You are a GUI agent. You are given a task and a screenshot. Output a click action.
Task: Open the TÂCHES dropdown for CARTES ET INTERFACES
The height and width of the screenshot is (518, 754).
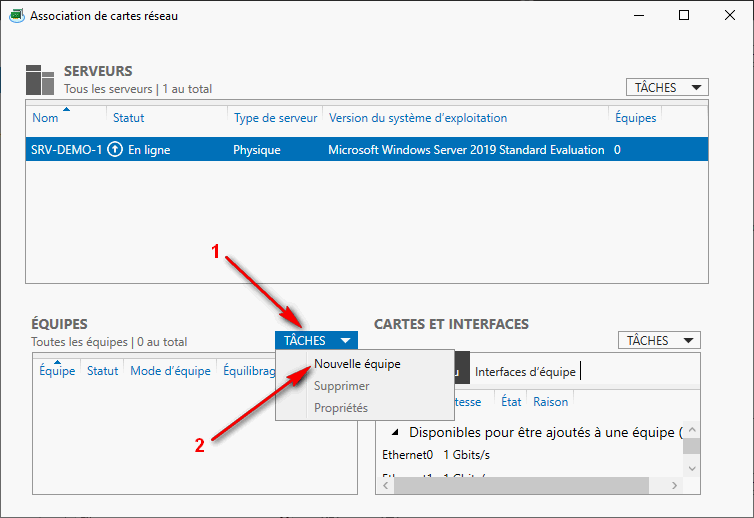(x=659, y=341)
